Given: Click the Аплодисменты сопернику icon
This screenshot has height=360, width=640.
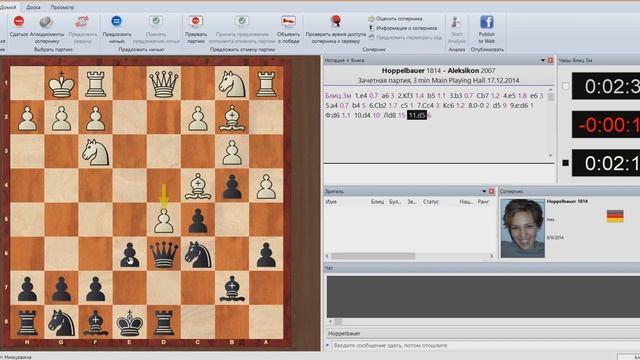Looking at the screenshot, I should [46, 21].
